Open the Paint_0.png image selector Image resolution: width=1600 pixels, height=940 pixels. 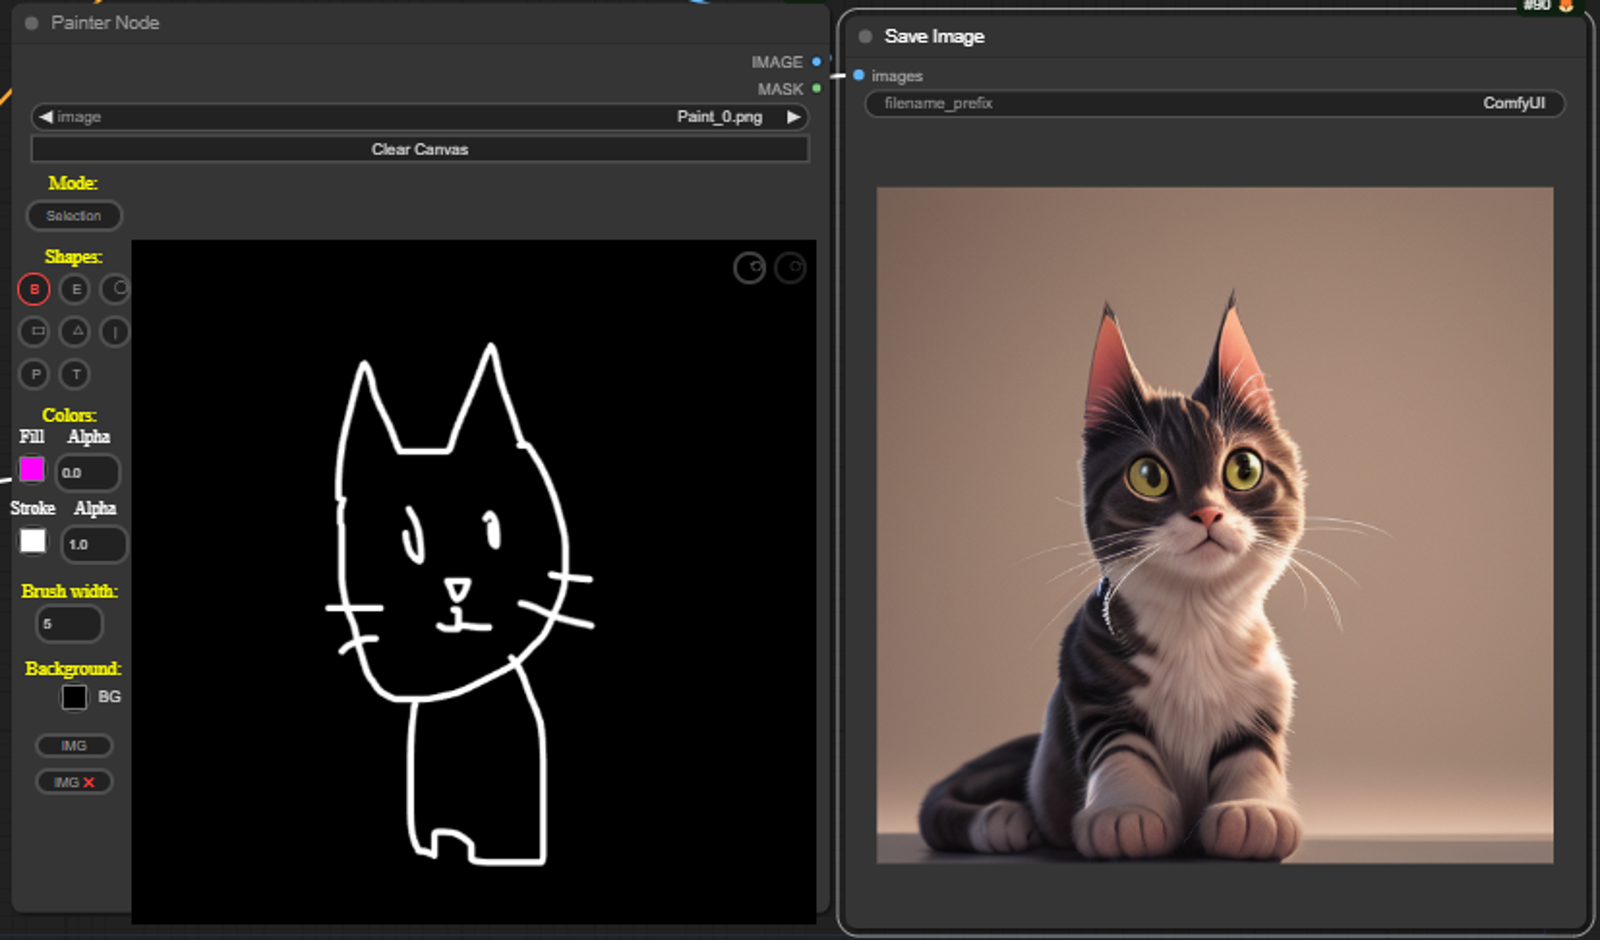tap(420, 117)
